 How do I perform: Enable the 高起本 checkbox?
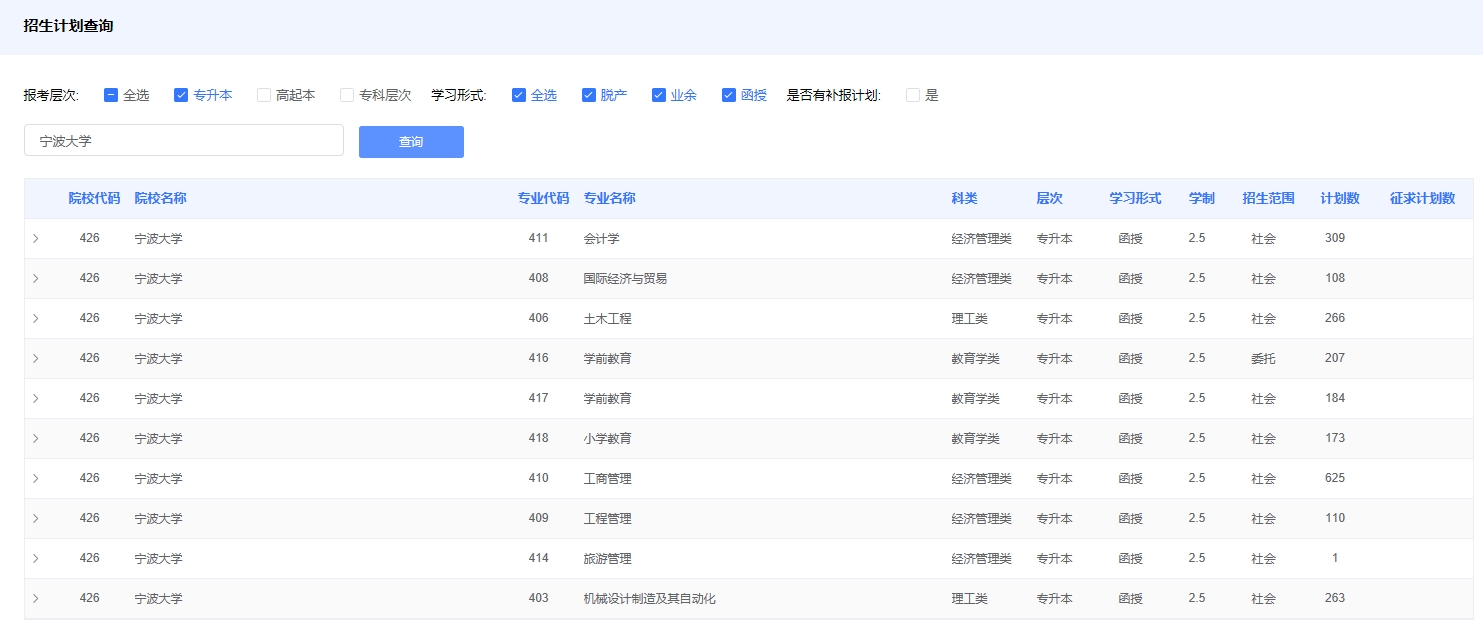pyautogui.click(x=264, y=95)
